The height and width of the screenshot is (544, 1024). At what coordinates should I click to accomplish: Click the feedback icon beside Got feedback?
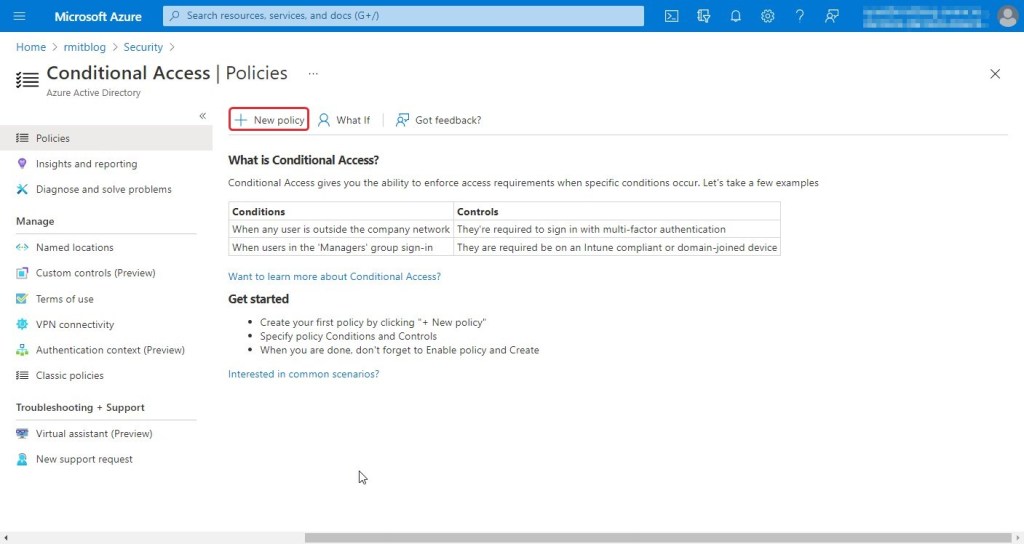[402, 120]
